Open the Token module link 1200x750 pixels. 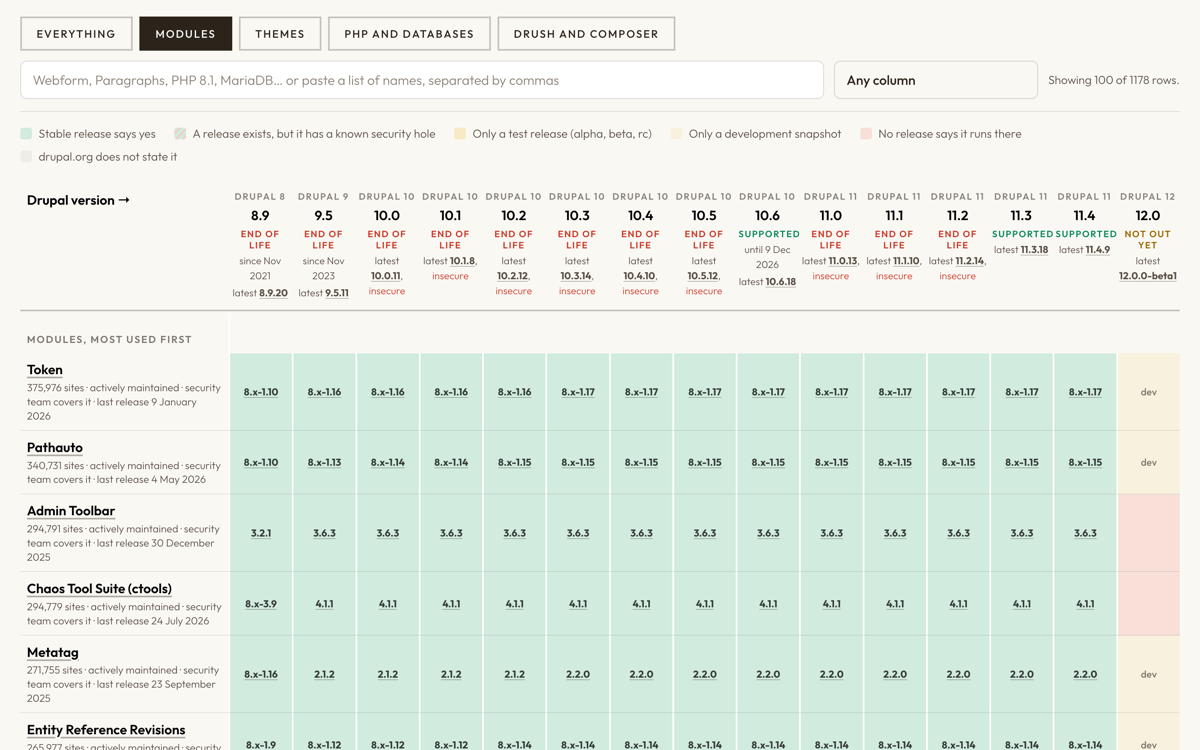[x=45, y=370]
